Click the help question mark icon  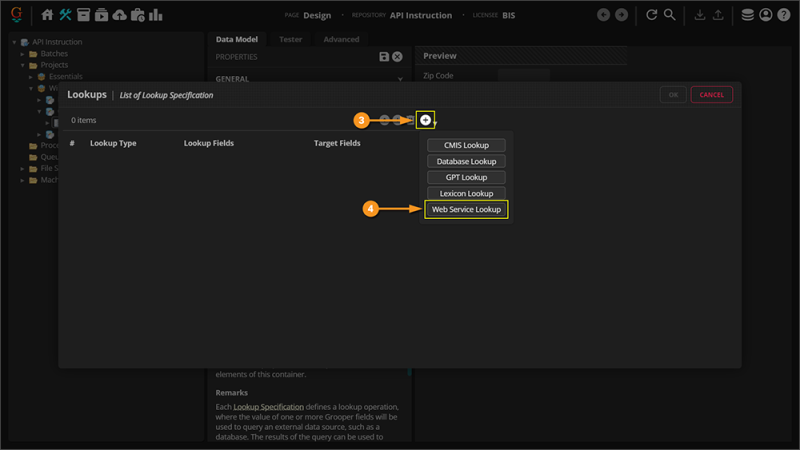tap(783, 15)
